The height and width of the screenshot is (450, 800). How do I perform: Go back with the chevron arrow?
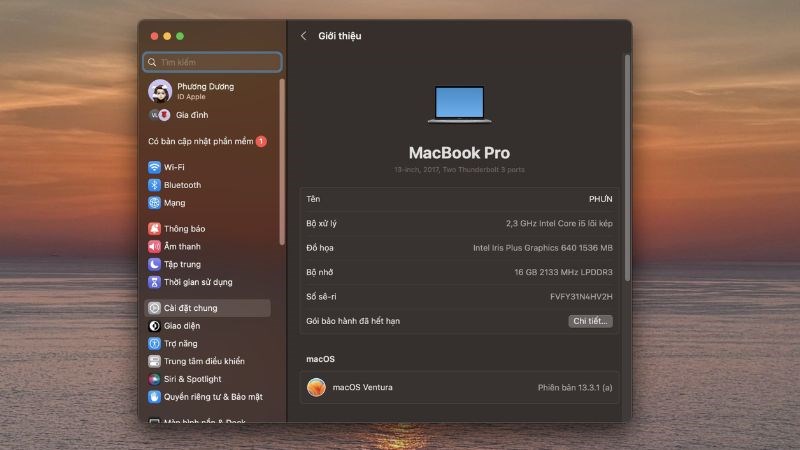click(304, 36)
